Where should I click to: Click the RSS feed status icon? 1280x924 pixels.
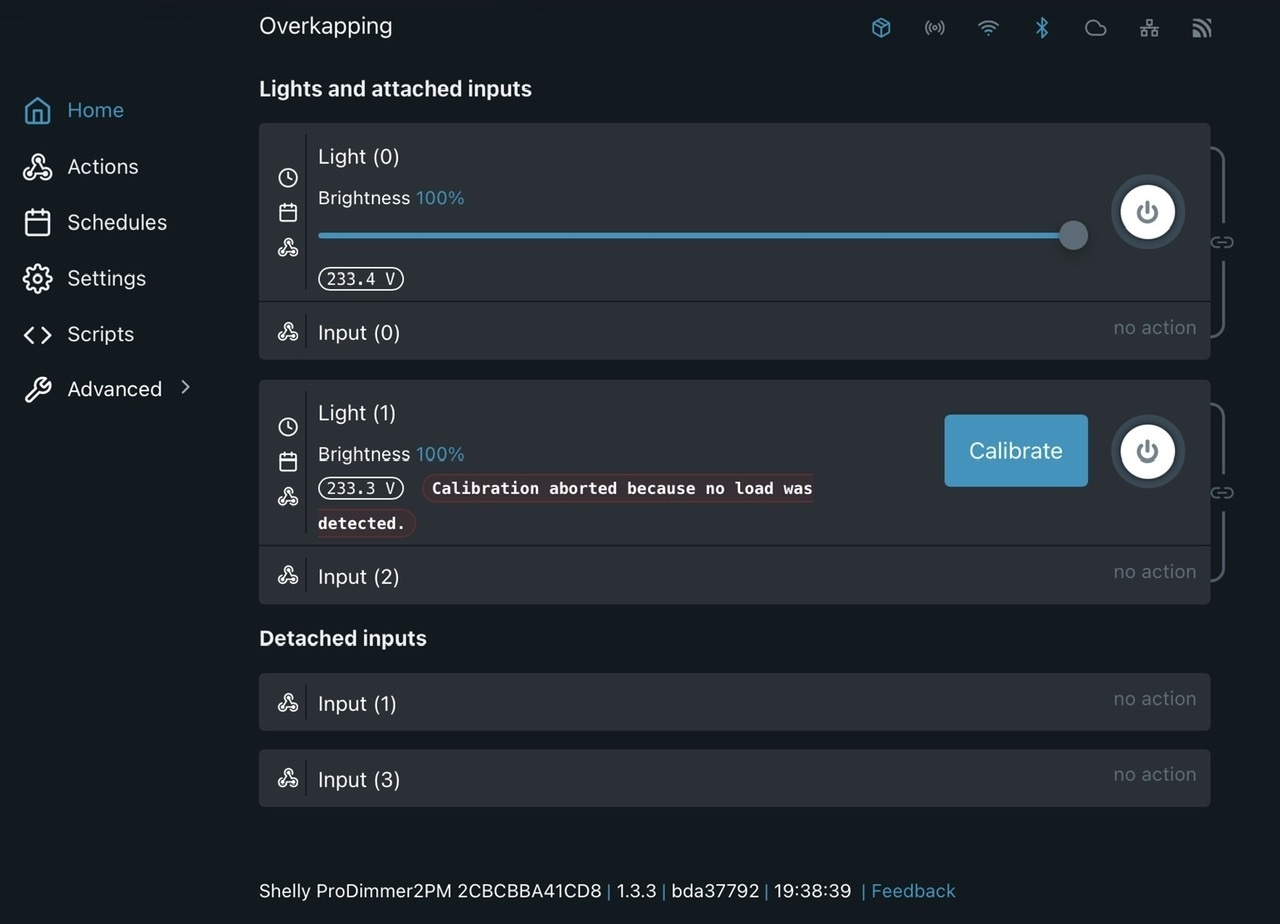pyautogui.click(x=1202, y=28)
